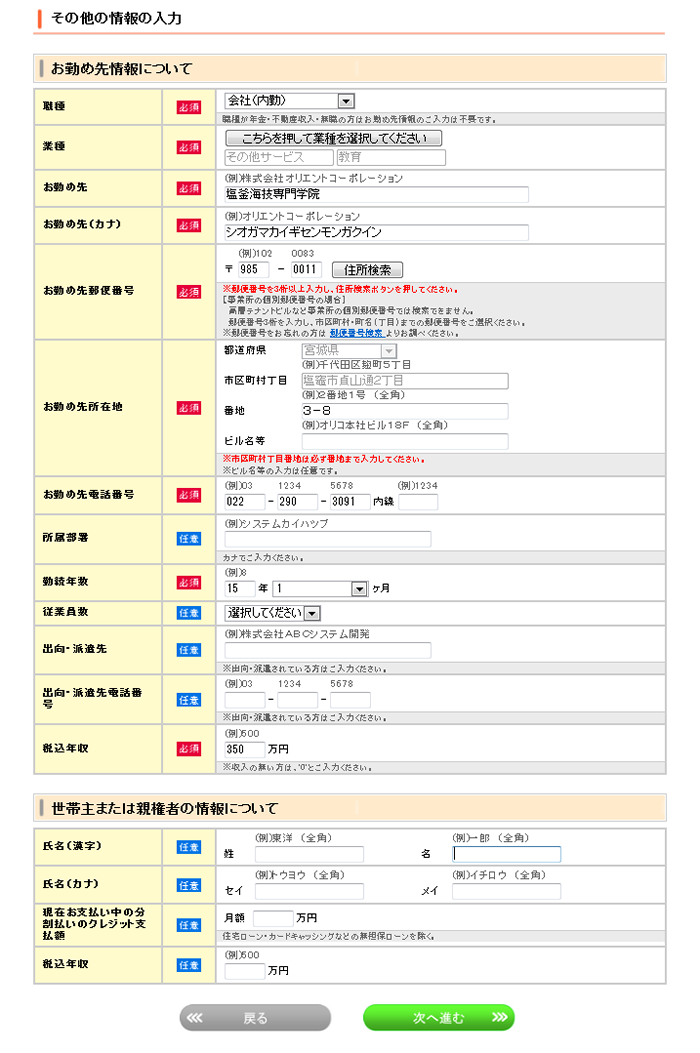Click the household 税込年収 field
The width and height of the screenshot is (700, 1053).
(245, 971)
